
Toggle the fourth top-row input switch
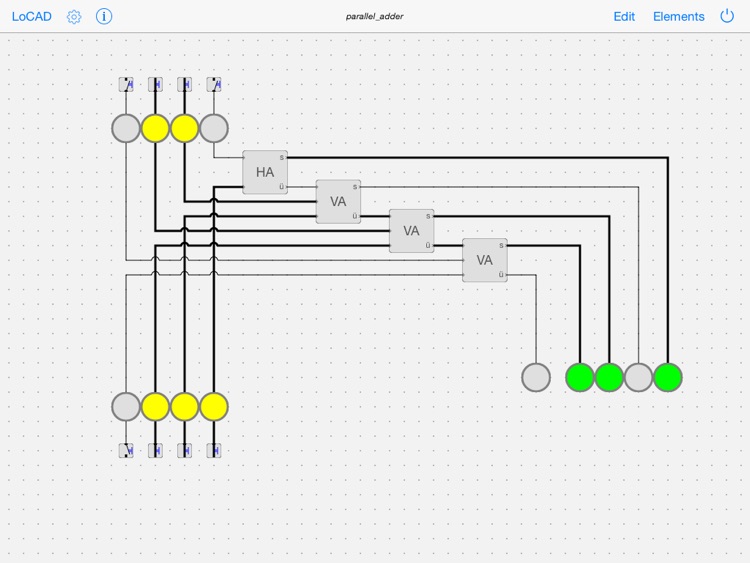click(x=214, y=84)
